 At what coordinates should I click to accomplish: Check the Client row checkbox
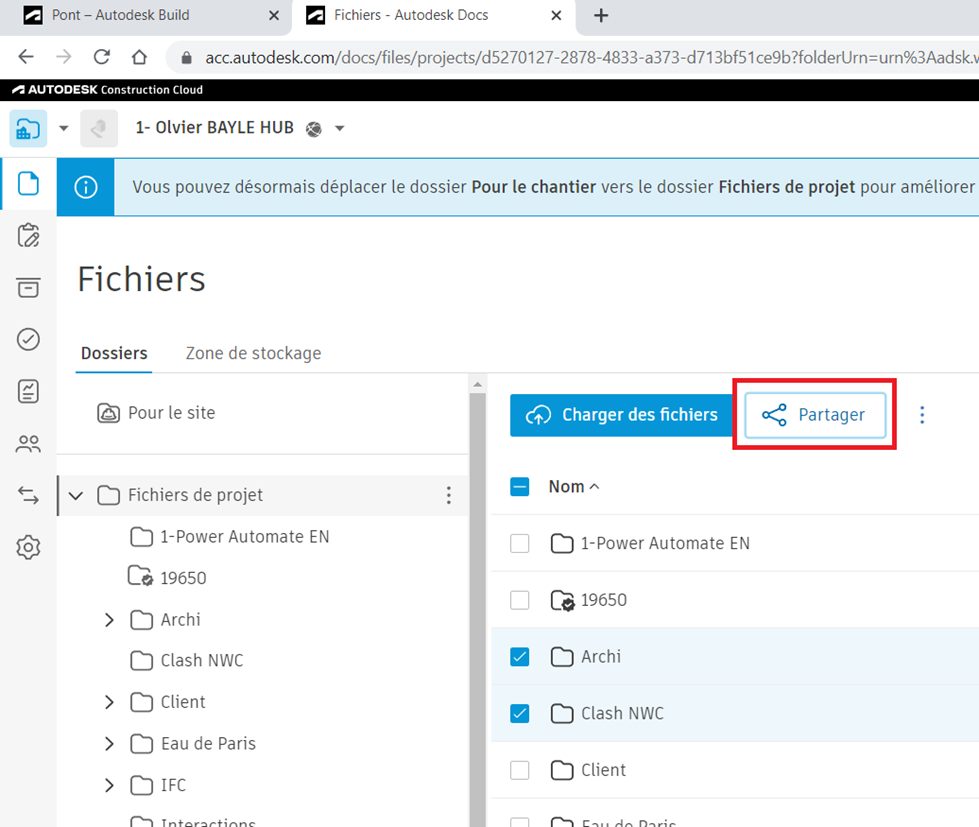pyautogui.click(x=519, y=770)
